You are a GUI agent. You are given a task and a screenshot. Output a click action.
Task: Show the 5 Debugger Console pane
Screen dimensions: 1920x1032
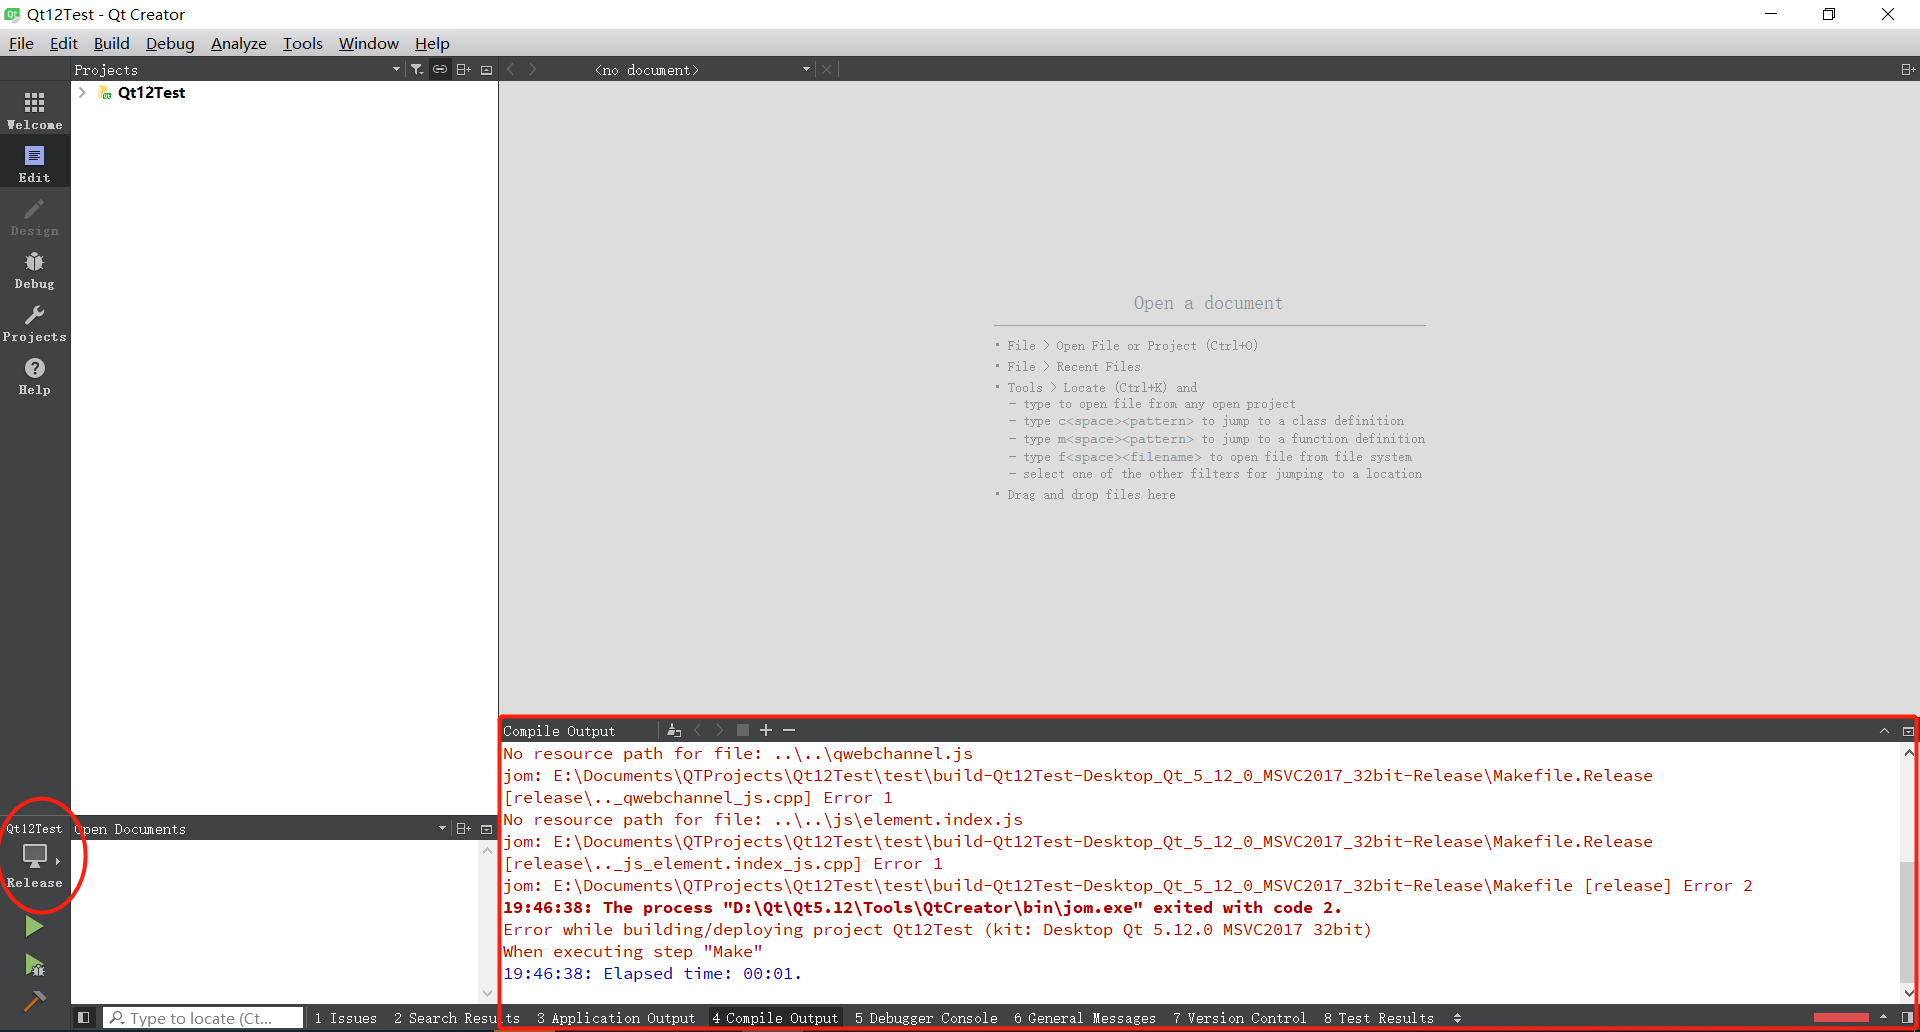pos(926,1018)
